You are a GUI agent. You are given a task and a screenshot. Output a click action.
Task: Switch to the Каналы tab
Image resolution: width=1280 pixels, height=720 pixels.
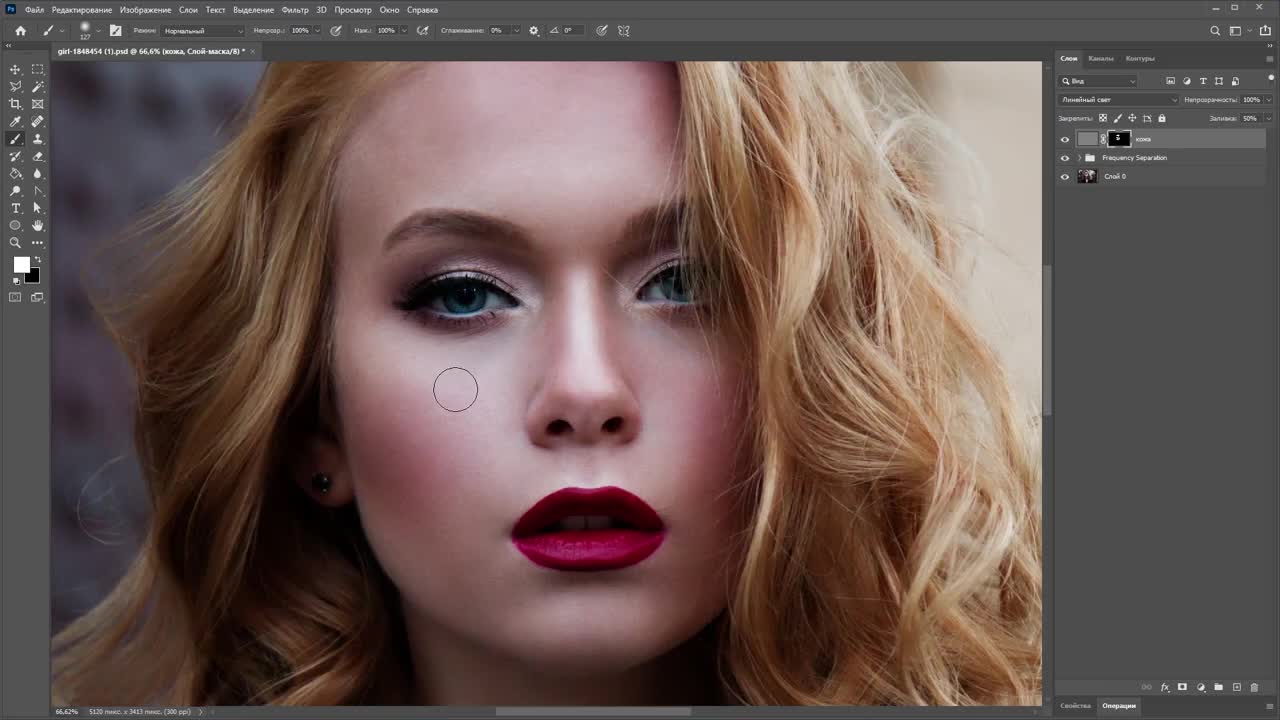coord(1101,58)
